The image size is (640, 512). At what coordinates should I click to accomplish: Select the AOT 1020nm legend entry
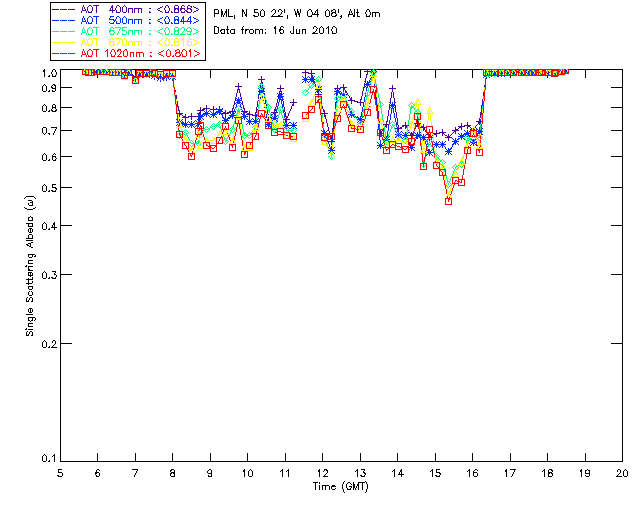coord(126,53)
